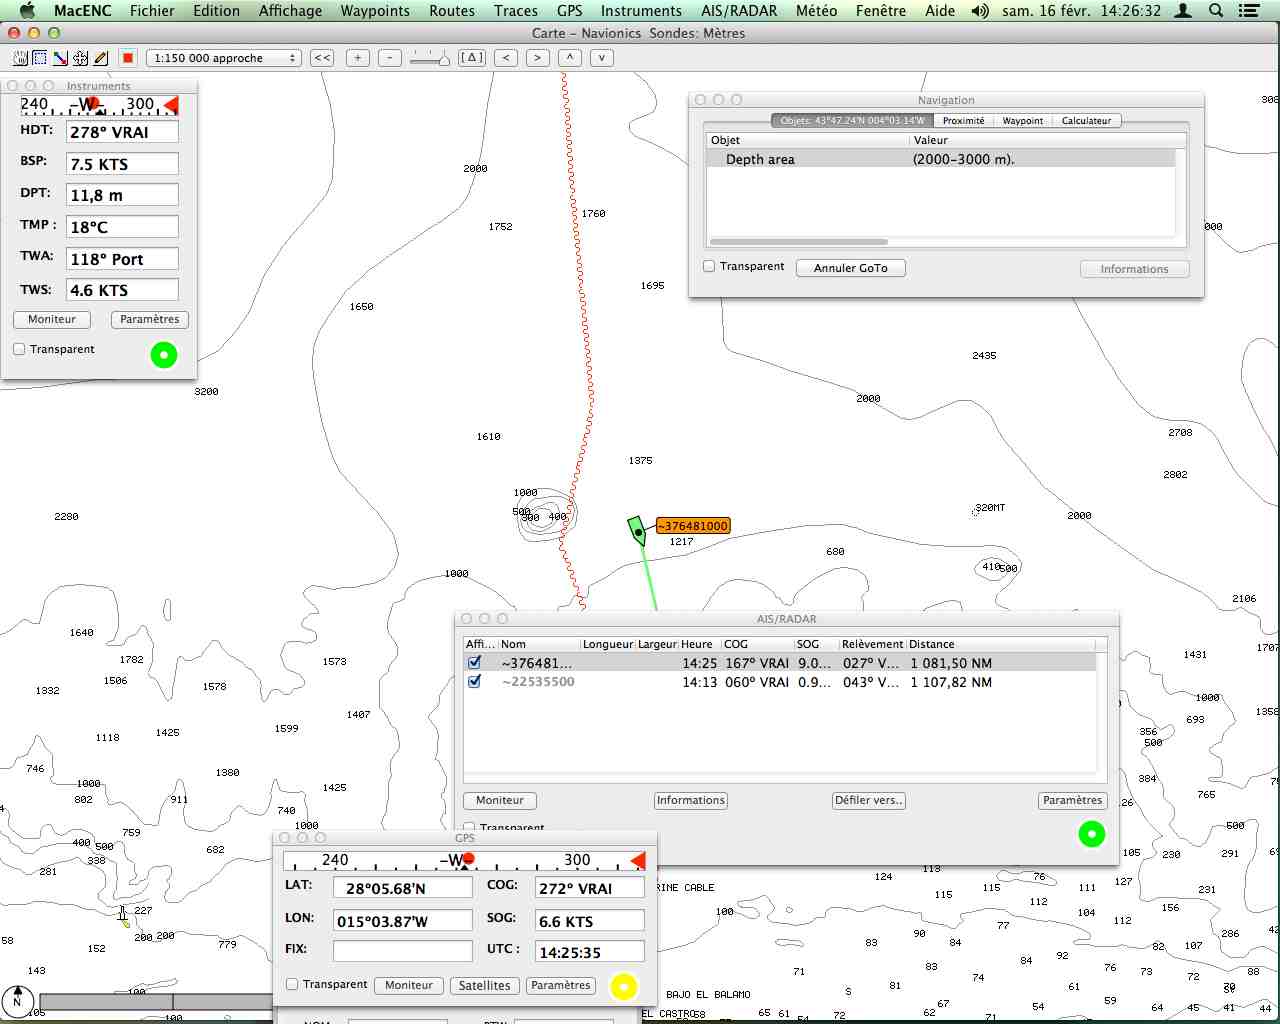
Task: Click the green AIS vessel on chart
Action: point(637,530)
